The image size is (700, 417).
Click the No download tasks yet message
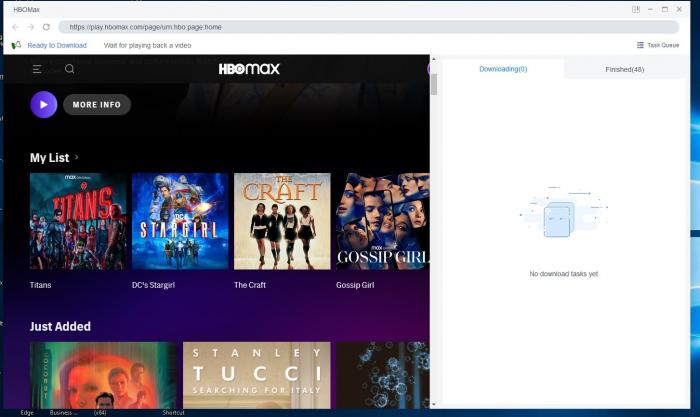[x=563, y=274]
